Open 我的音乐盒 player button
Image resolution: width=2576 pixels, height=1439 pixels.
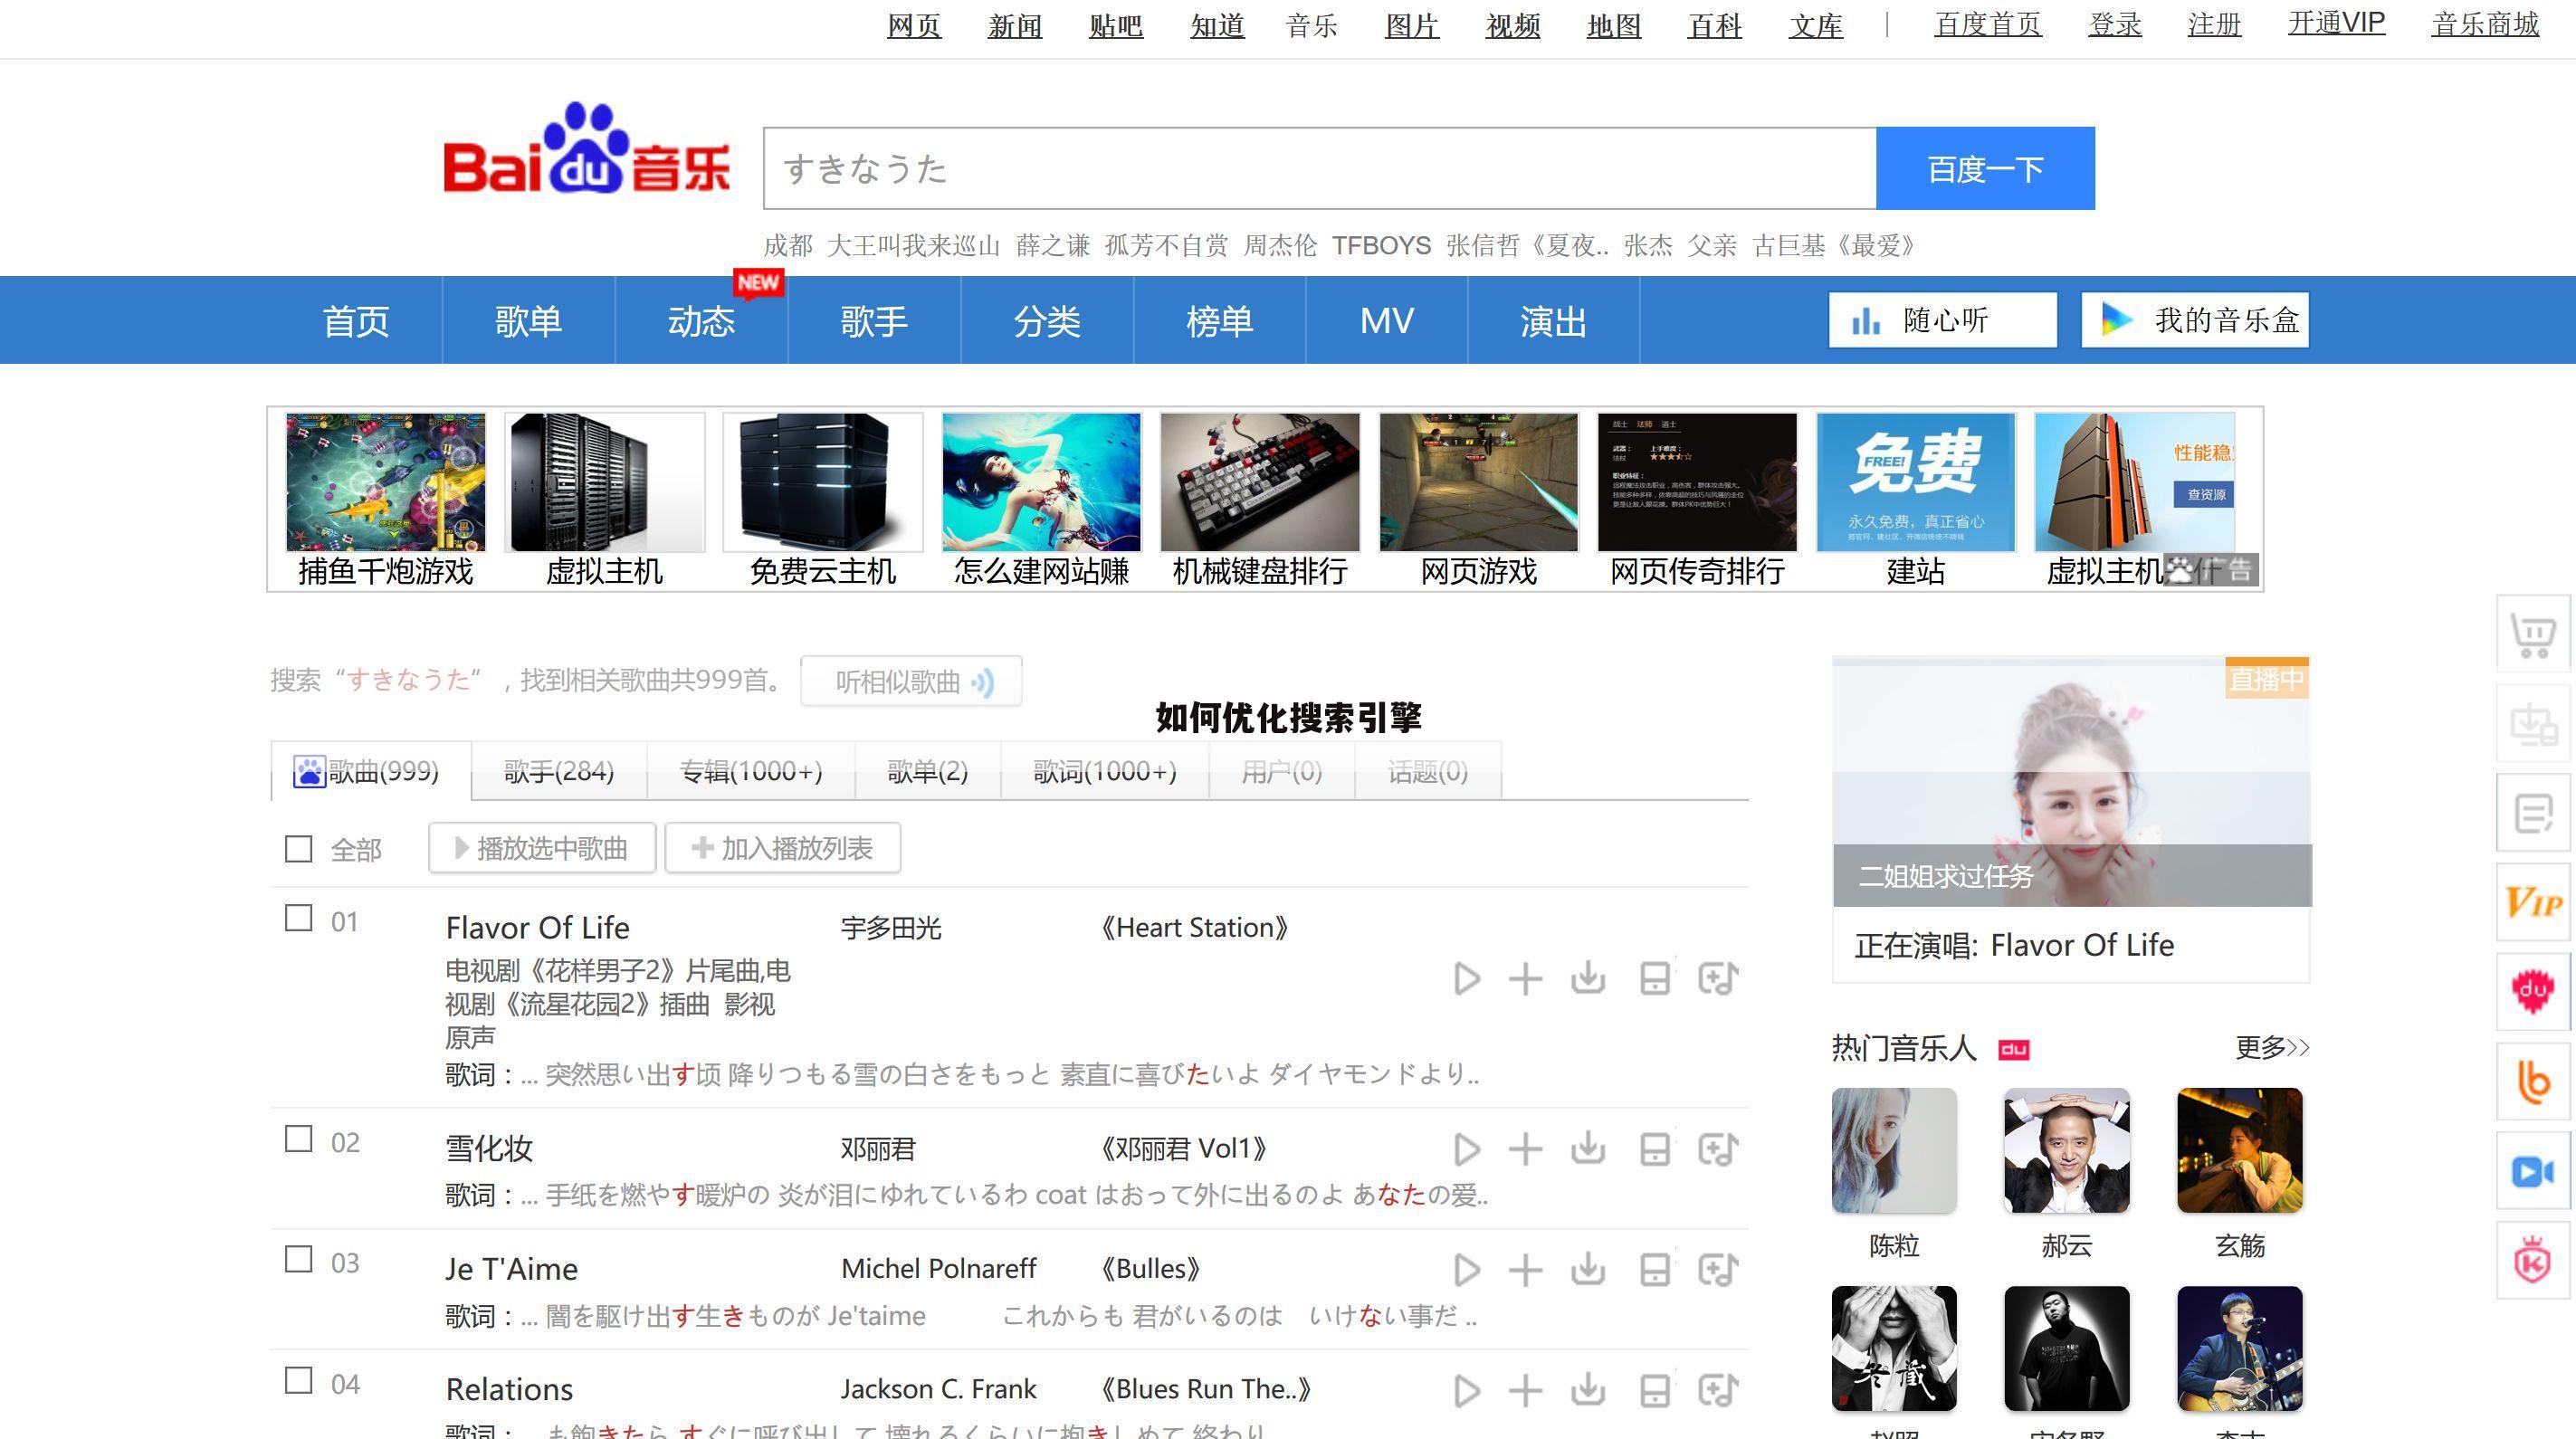click(x=2195, y=320)
